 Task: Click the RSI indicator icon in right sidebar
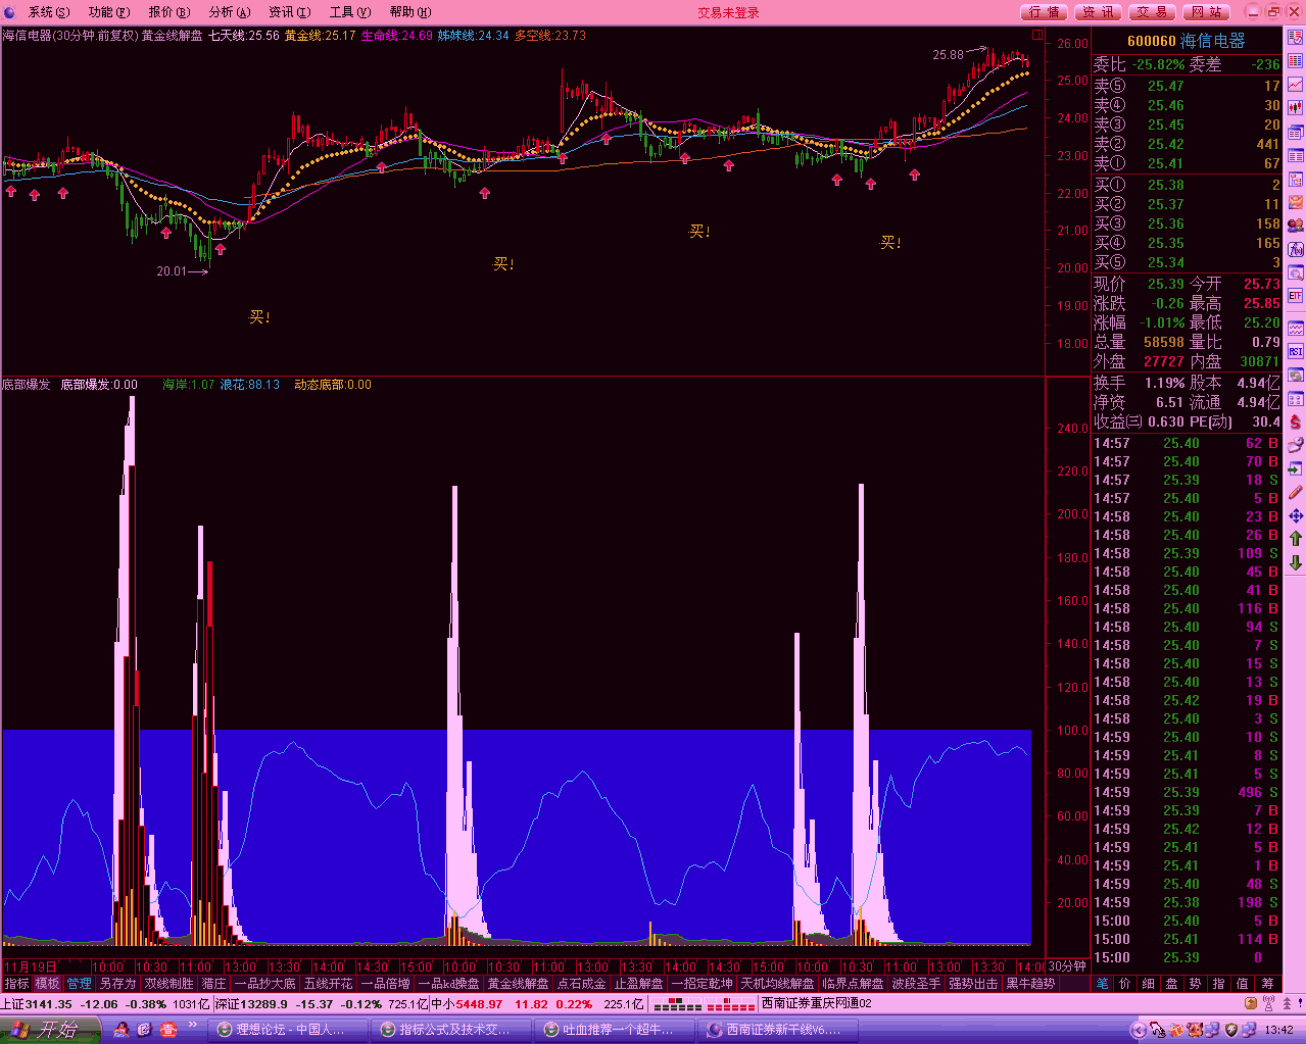click(x=1295, y=352)
